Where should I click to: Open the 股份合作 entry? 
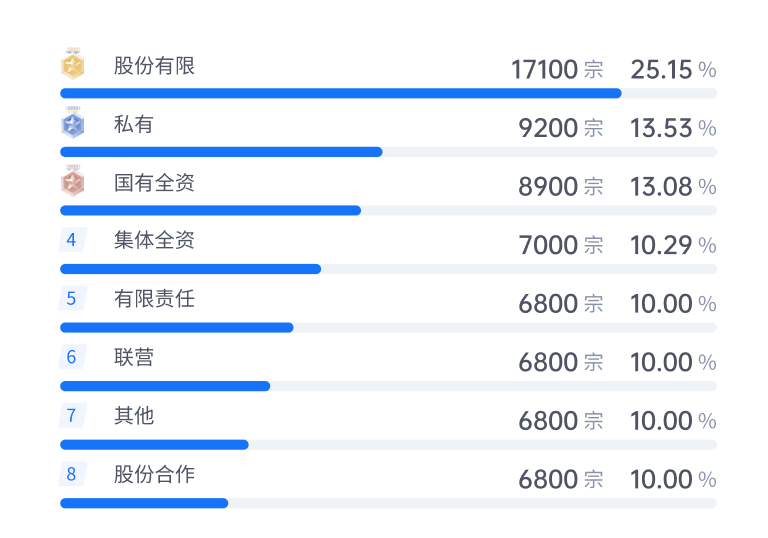click(154, 474)
